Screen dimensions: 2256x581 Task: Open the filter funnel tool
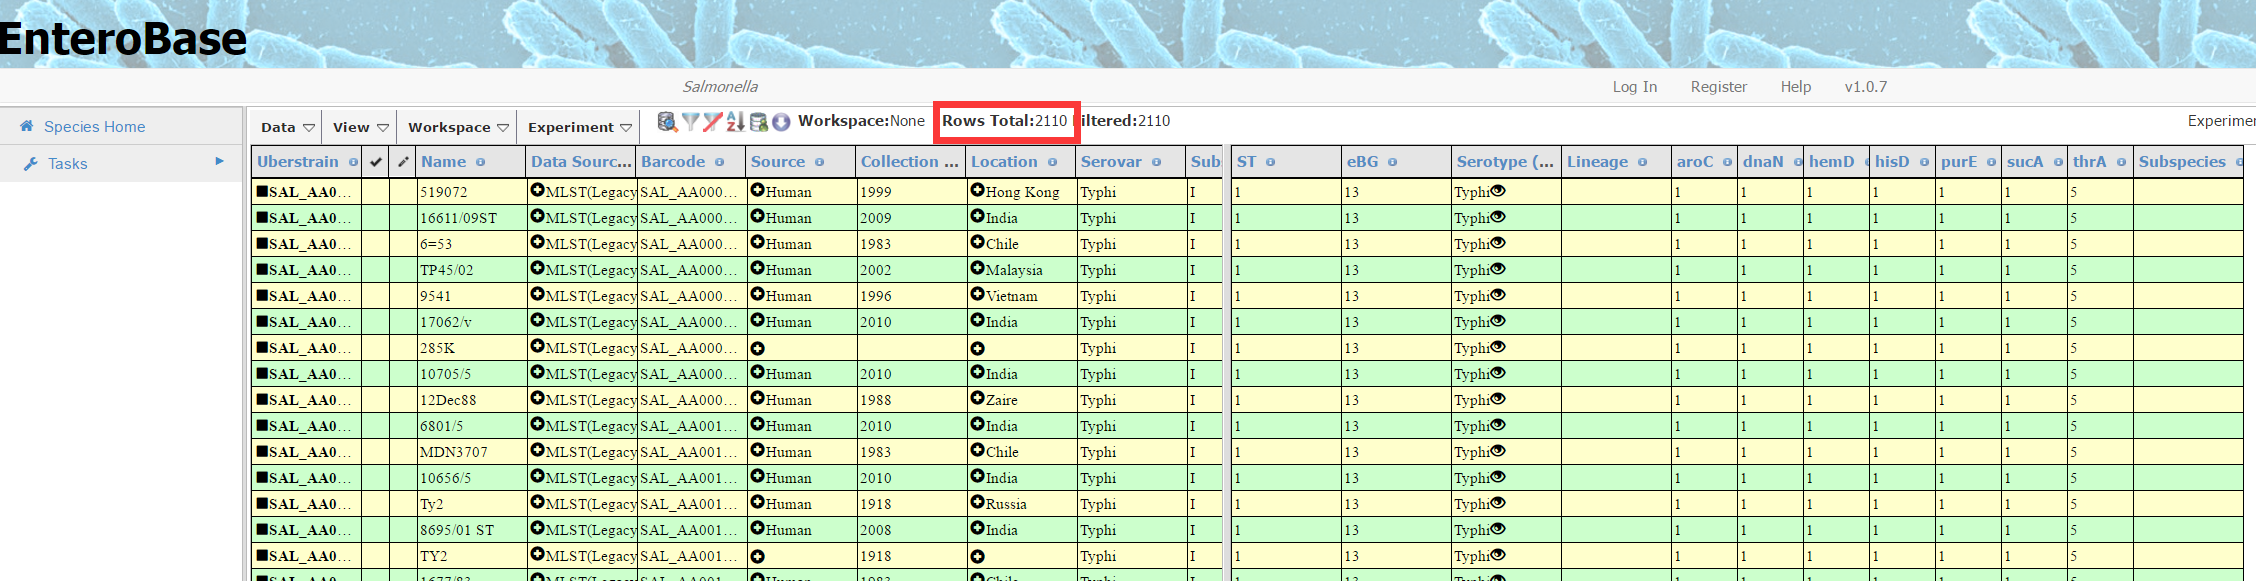pos(690,122)
